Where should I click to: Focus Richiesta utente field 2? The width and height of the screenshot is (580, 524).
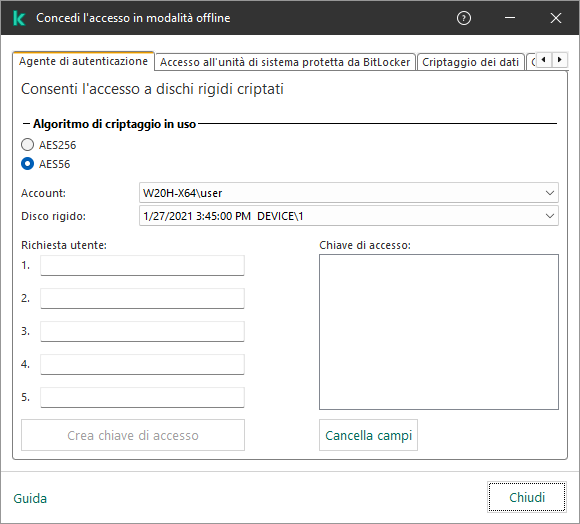142,298
